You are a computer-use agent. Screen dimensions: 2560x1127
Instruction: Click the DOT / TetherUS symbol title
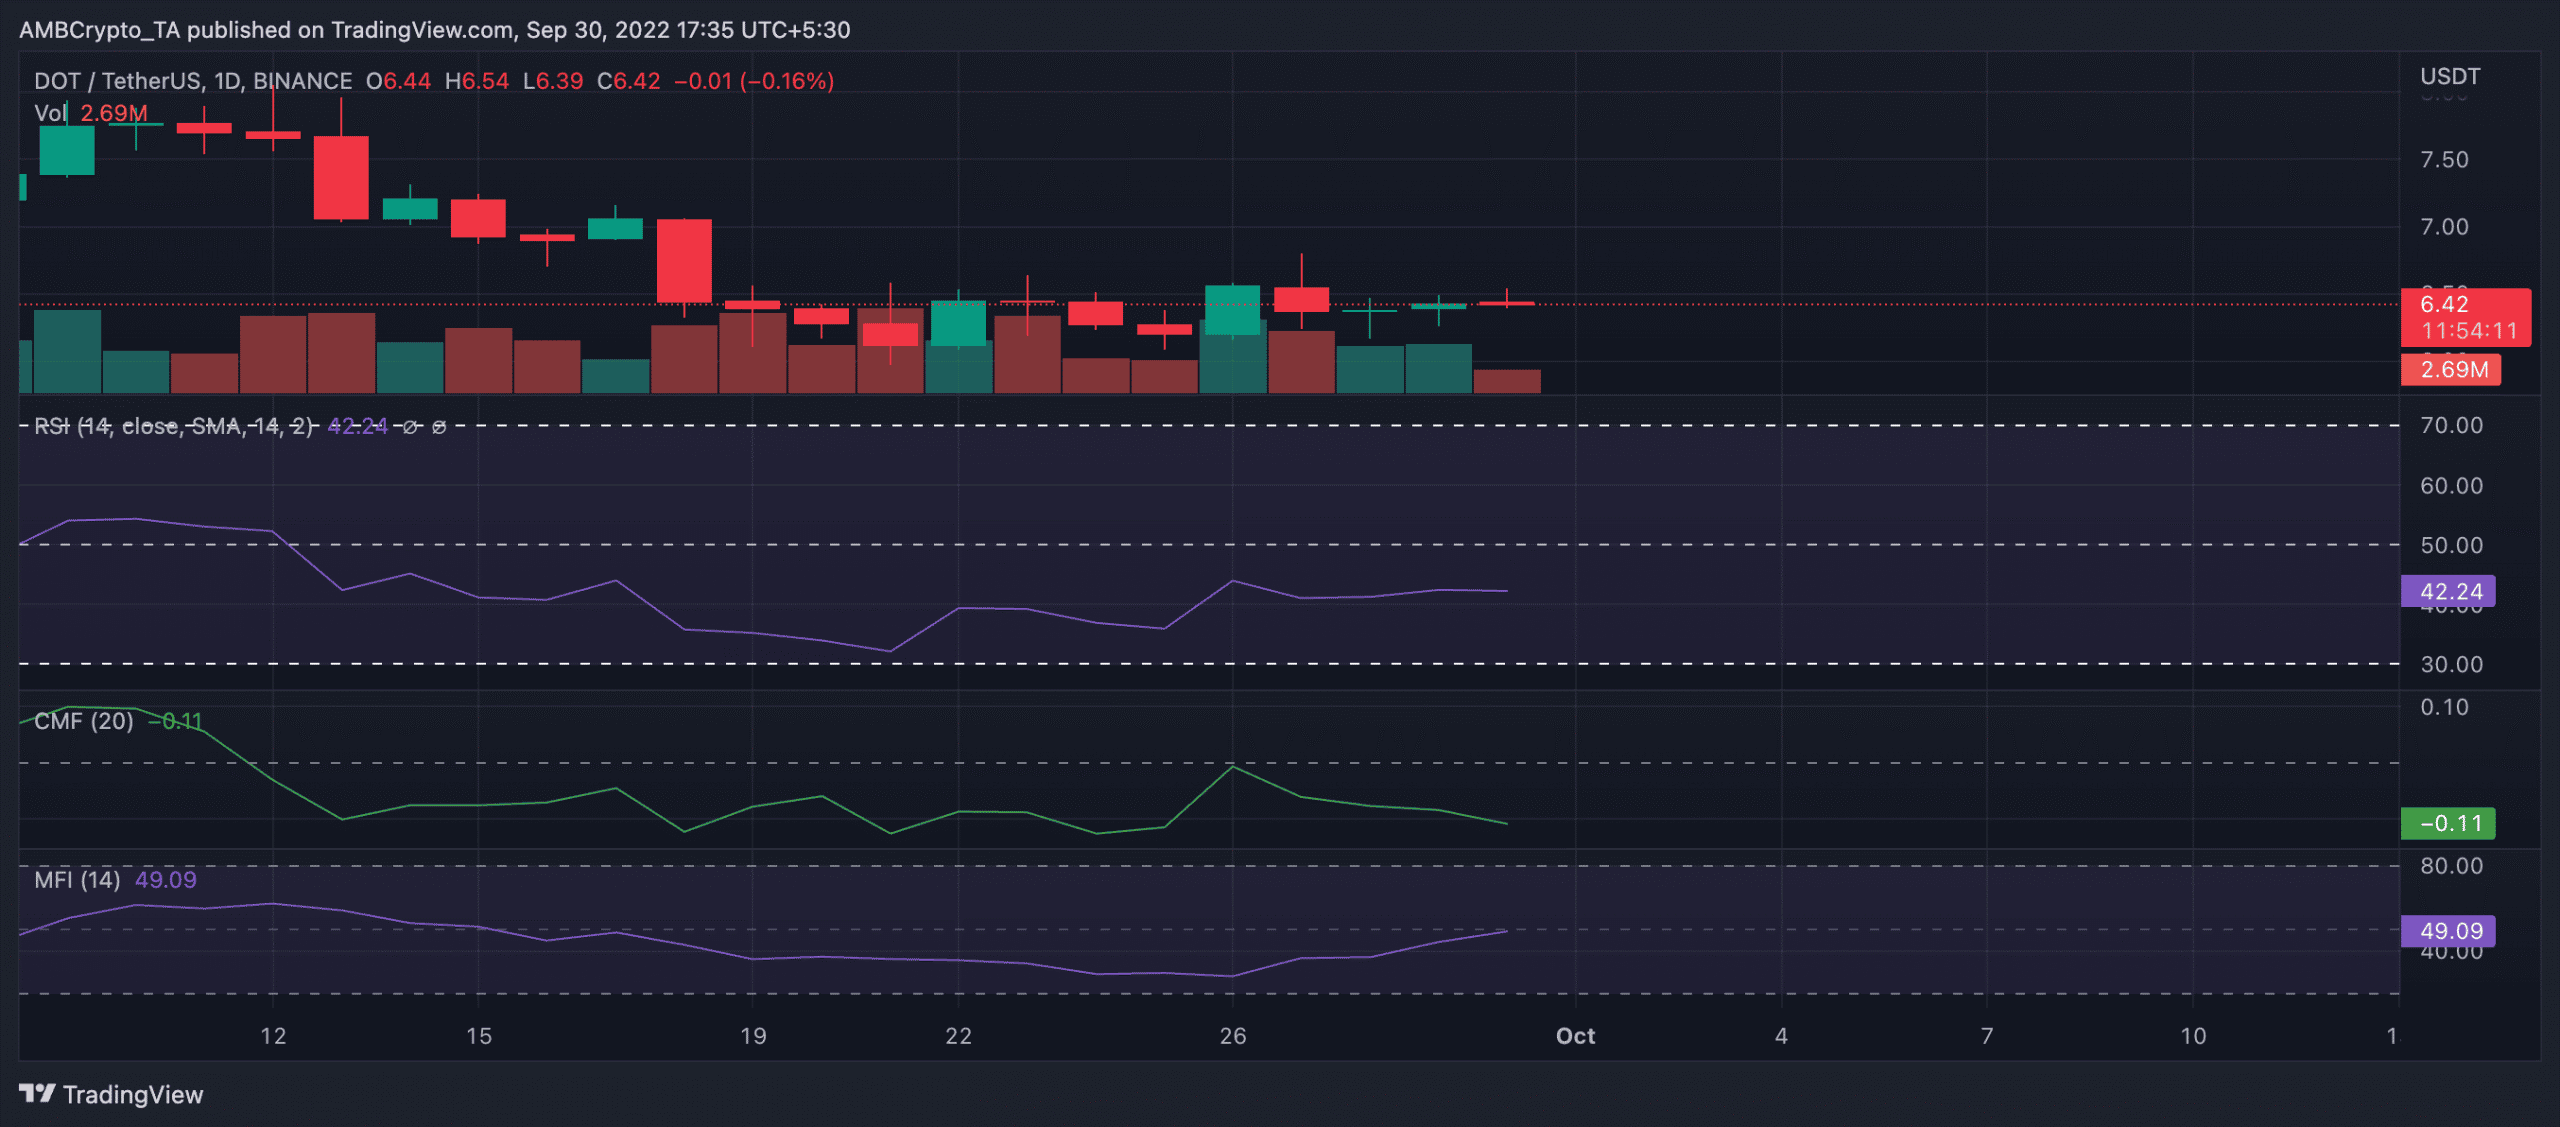point(193,81)
